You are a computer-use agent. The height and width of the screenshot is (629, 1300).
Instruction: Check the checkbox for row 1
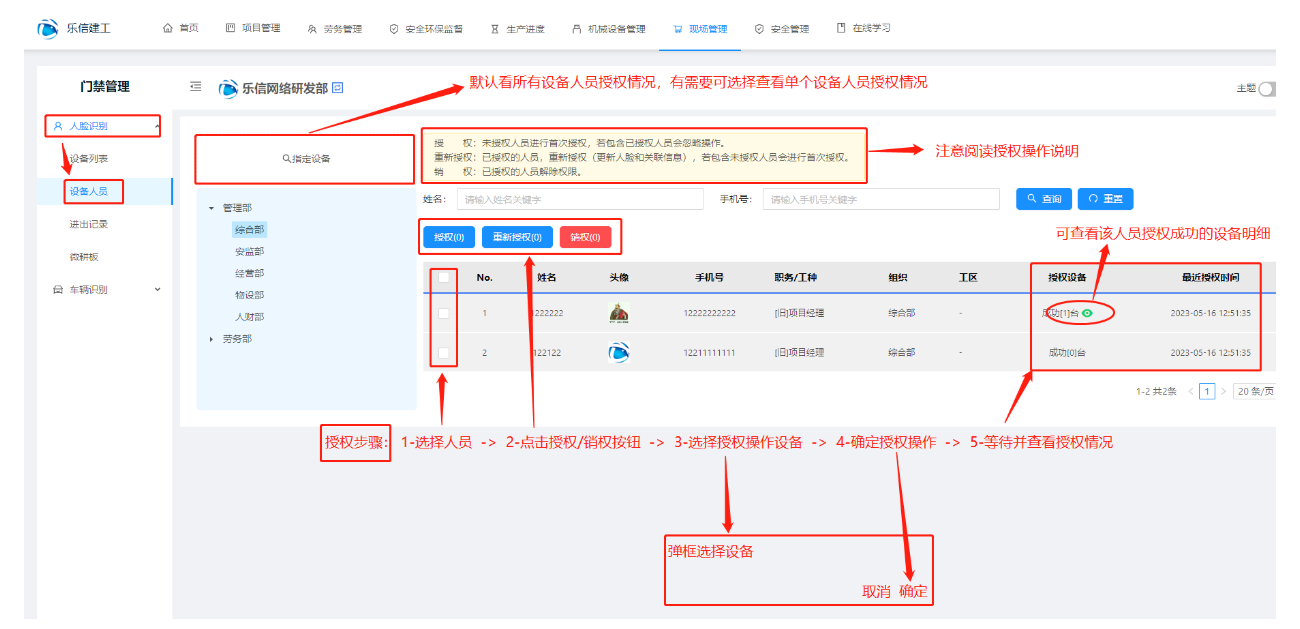tap(444, 313)
